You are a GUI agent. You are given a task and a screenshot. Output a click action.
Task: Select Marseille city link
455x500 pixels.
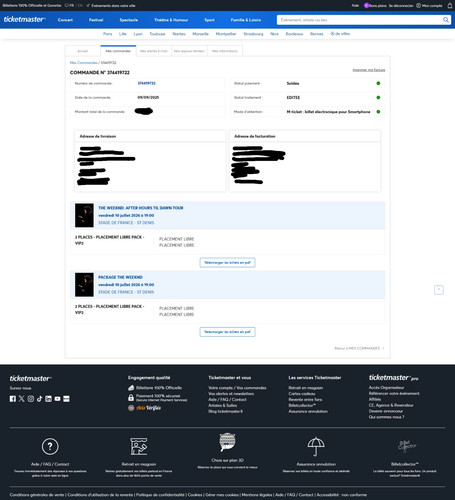tap(200, 34)
